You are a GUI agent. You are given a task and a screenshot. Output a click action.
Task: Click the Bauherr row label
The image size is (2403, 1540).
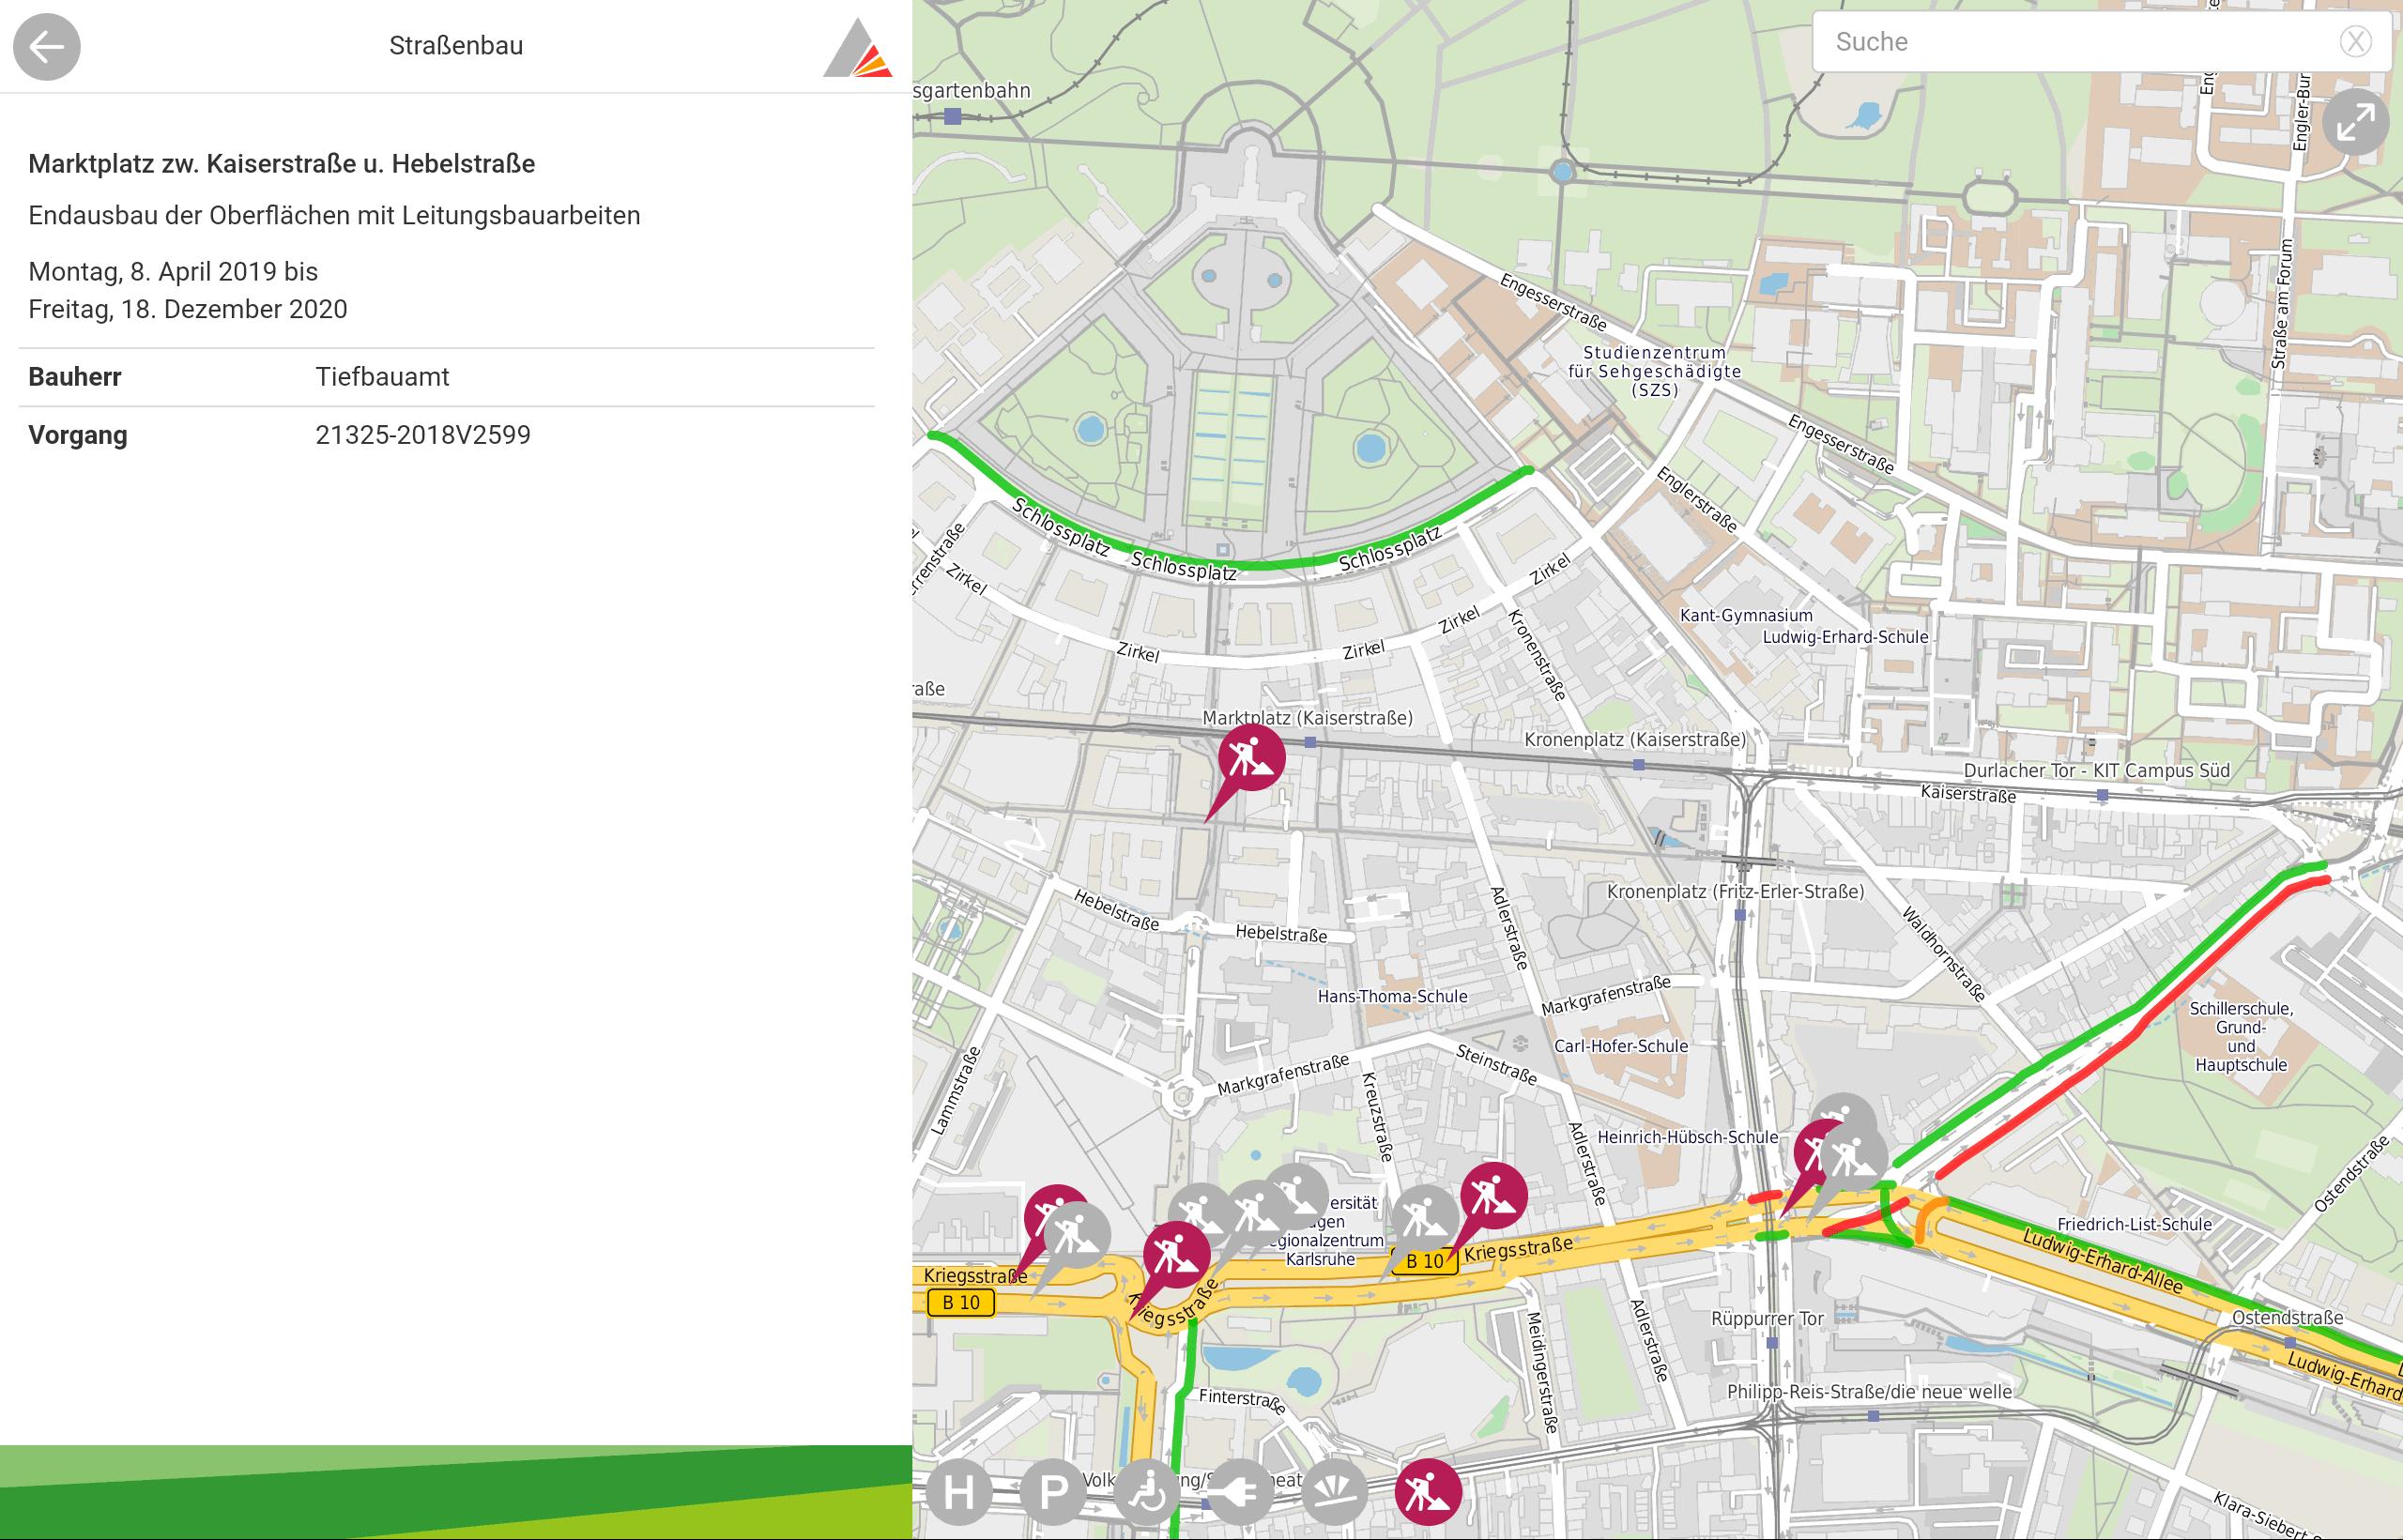(x=75, y=377)
